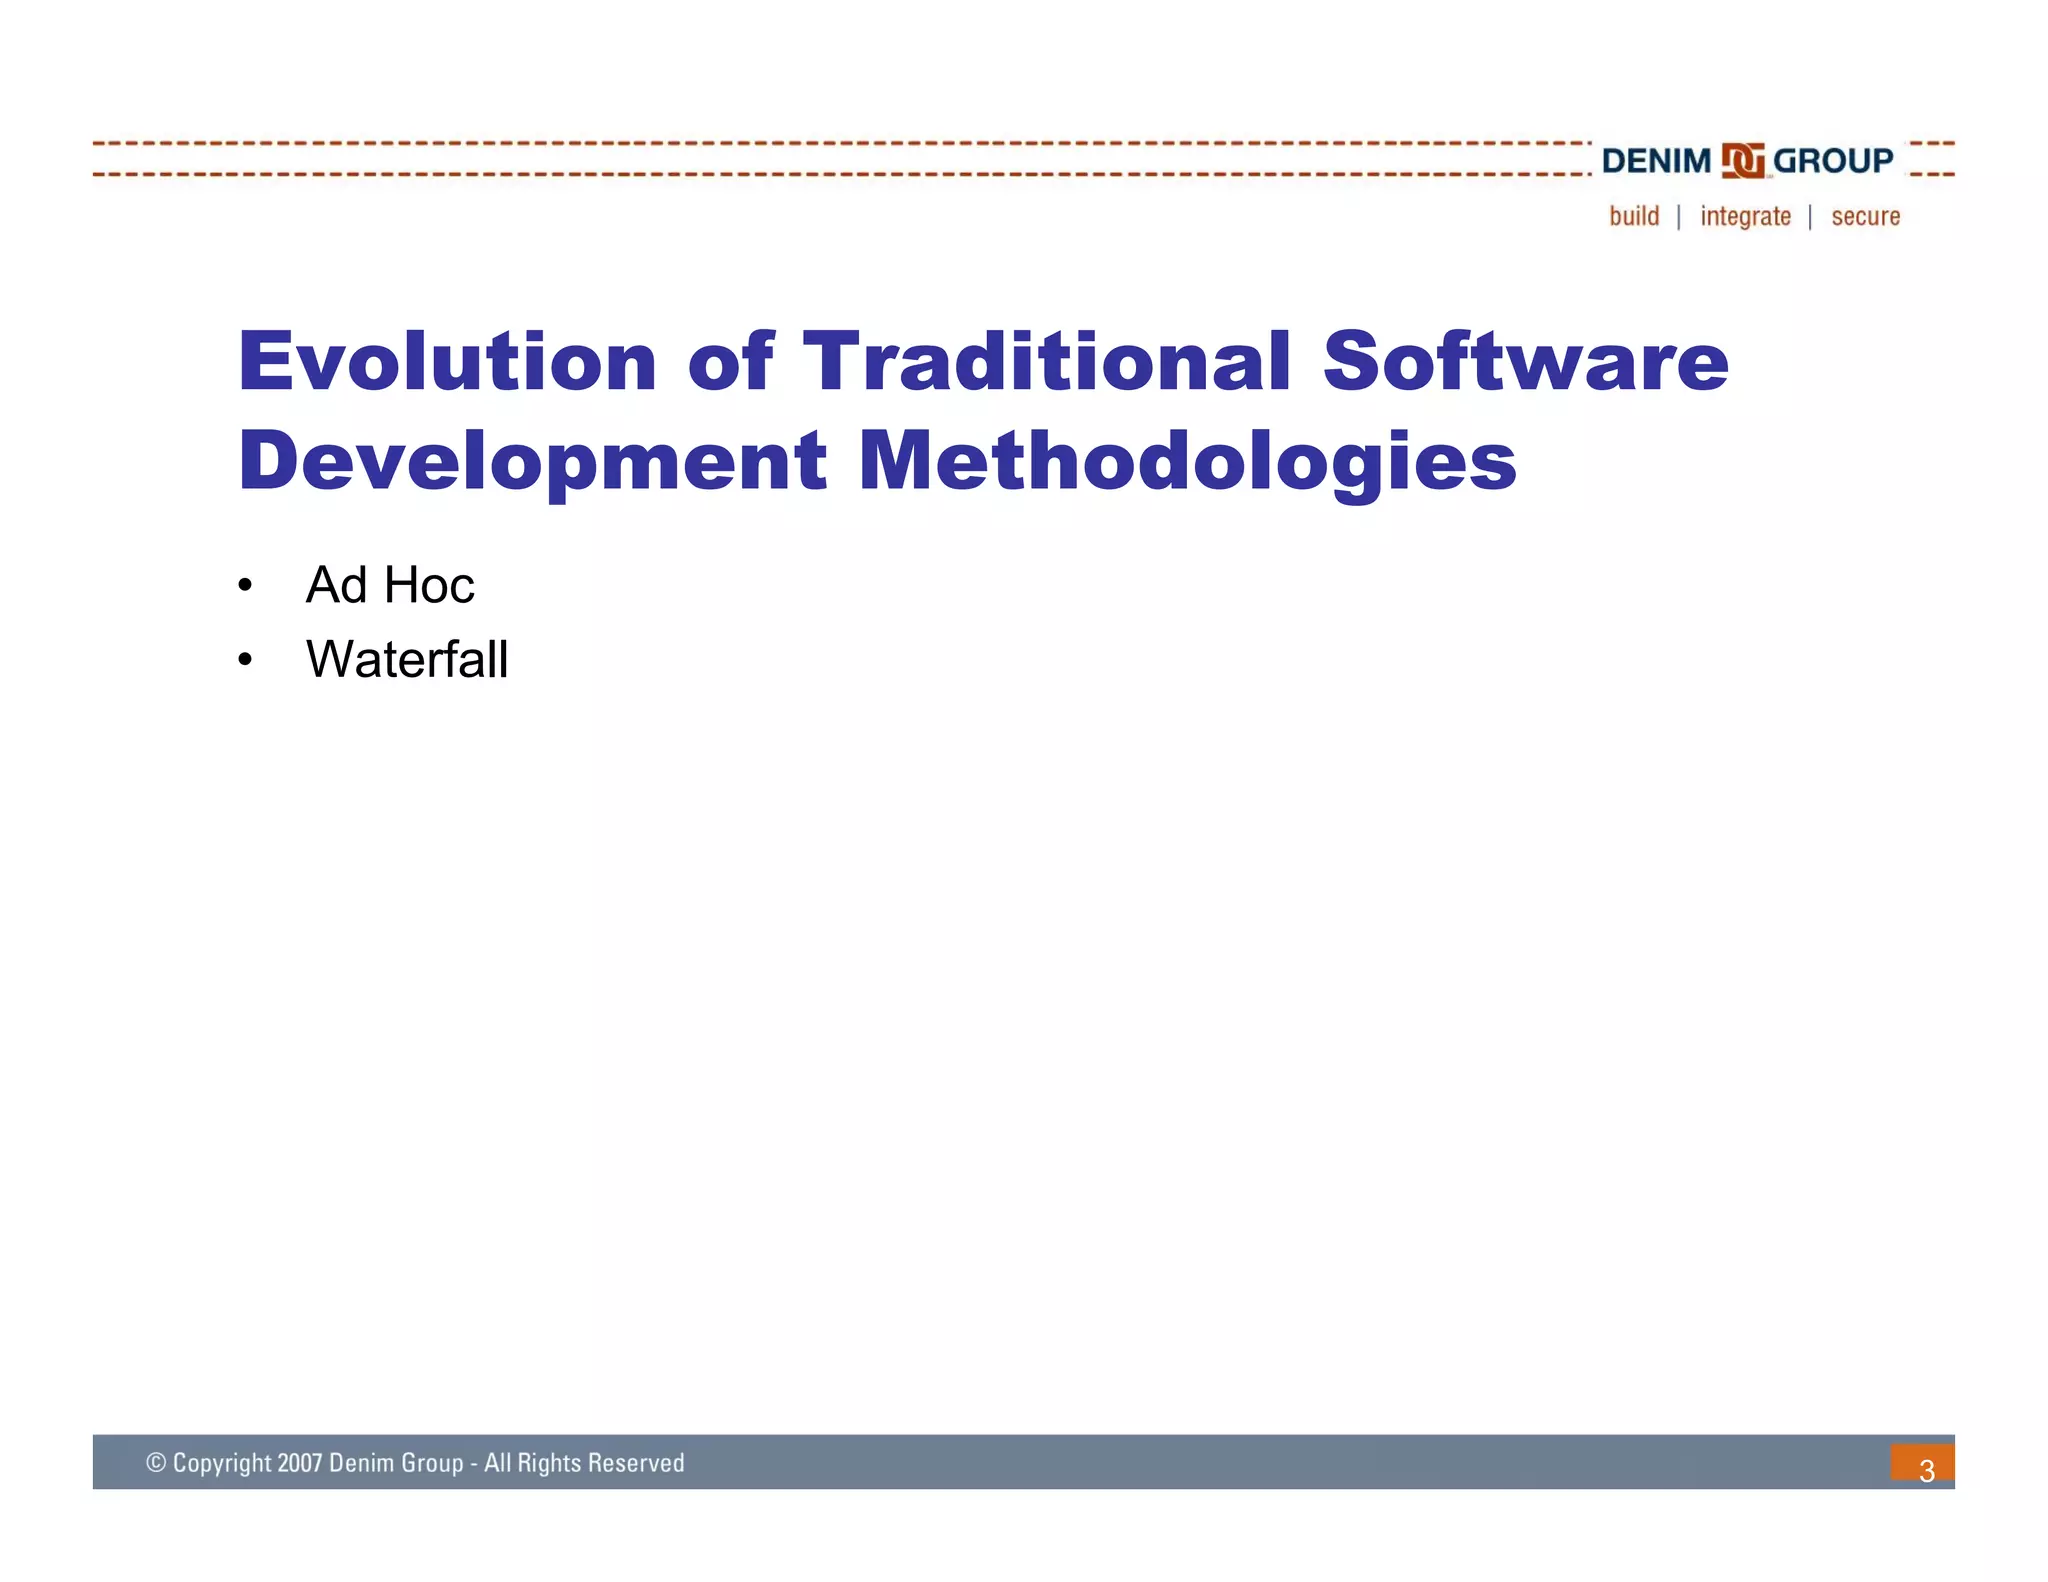Click the bullet dot before Ad Hoc
This screenshot has height=1582, width=2048.
pyautogui.click(x=245, y=586)
